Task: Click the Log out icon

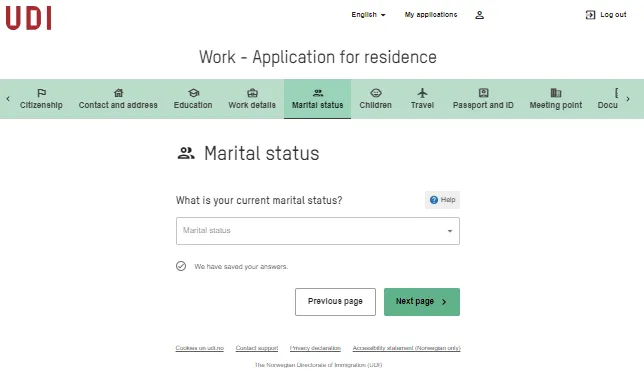Action: [x=590, y=15]
